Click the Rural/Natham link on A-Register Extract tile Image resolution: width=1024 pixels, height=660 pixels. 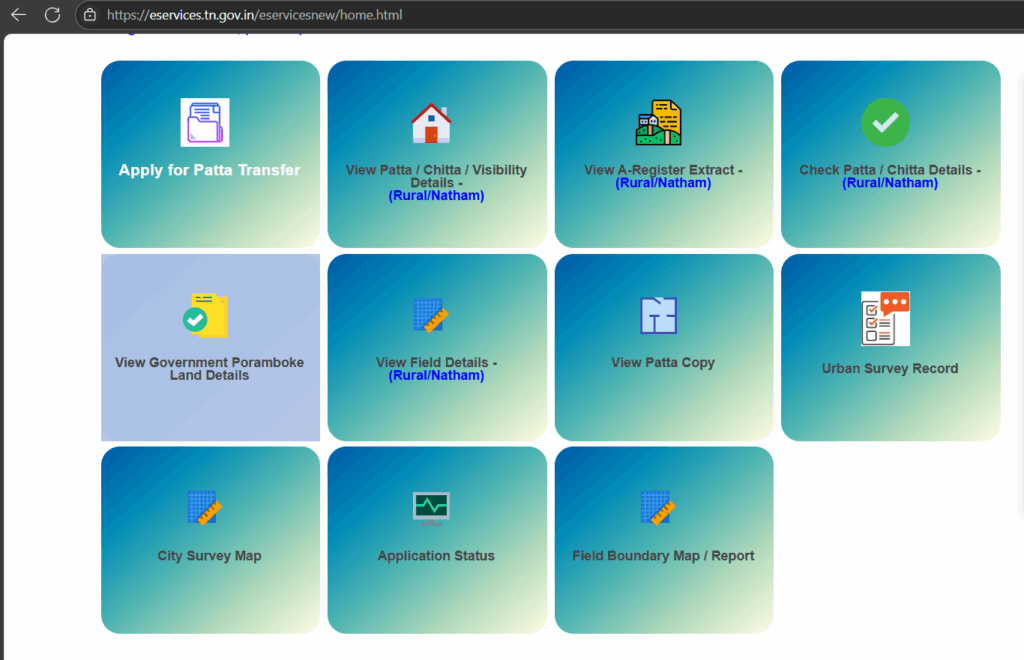click(x=663, y=183)
